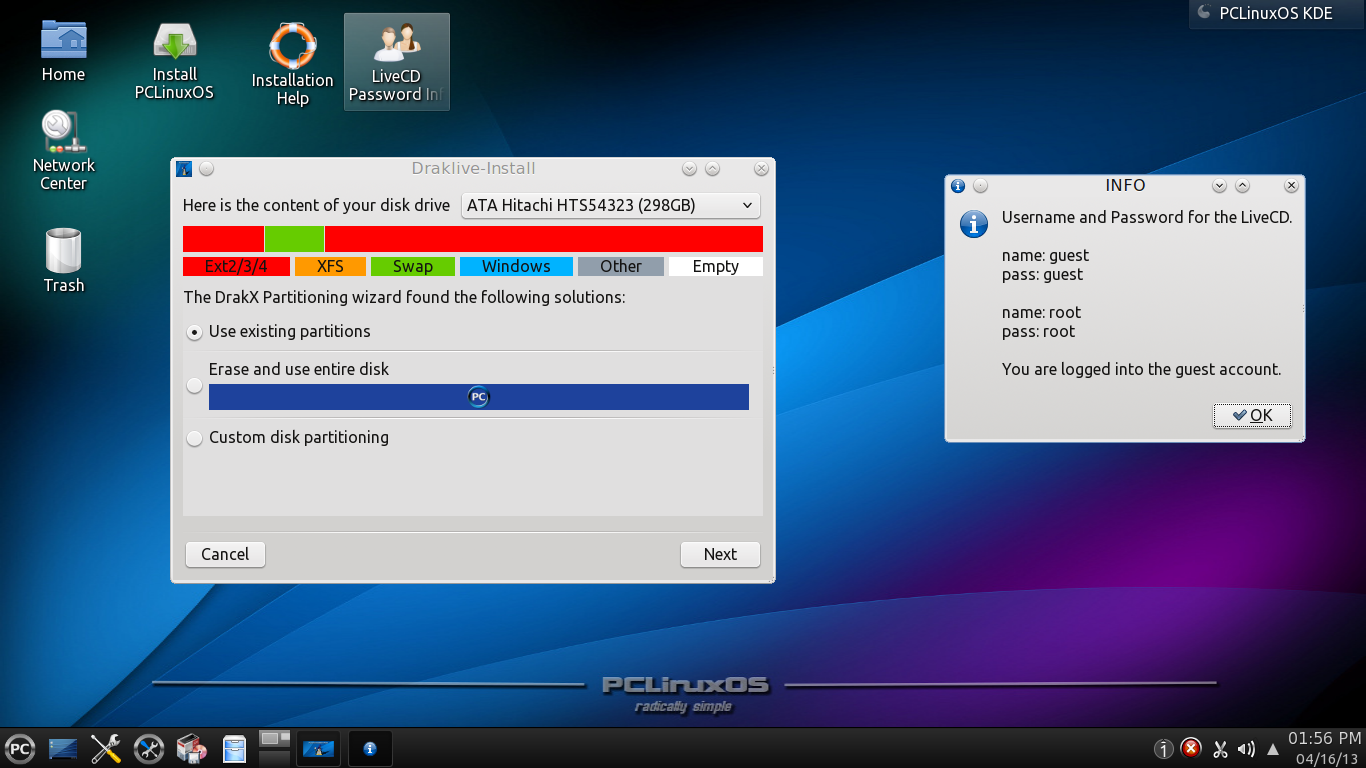Click the blue PC erase-disk preview bar
Screen dimensions: 1366x768
tap(479, 397)
